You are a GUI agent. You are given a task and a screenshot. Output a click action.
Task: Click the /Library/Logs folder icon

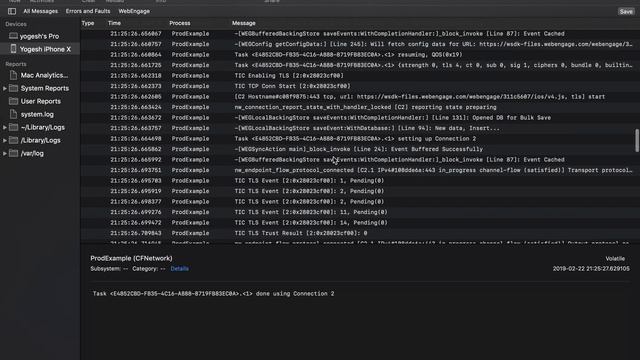pos(13,140)
